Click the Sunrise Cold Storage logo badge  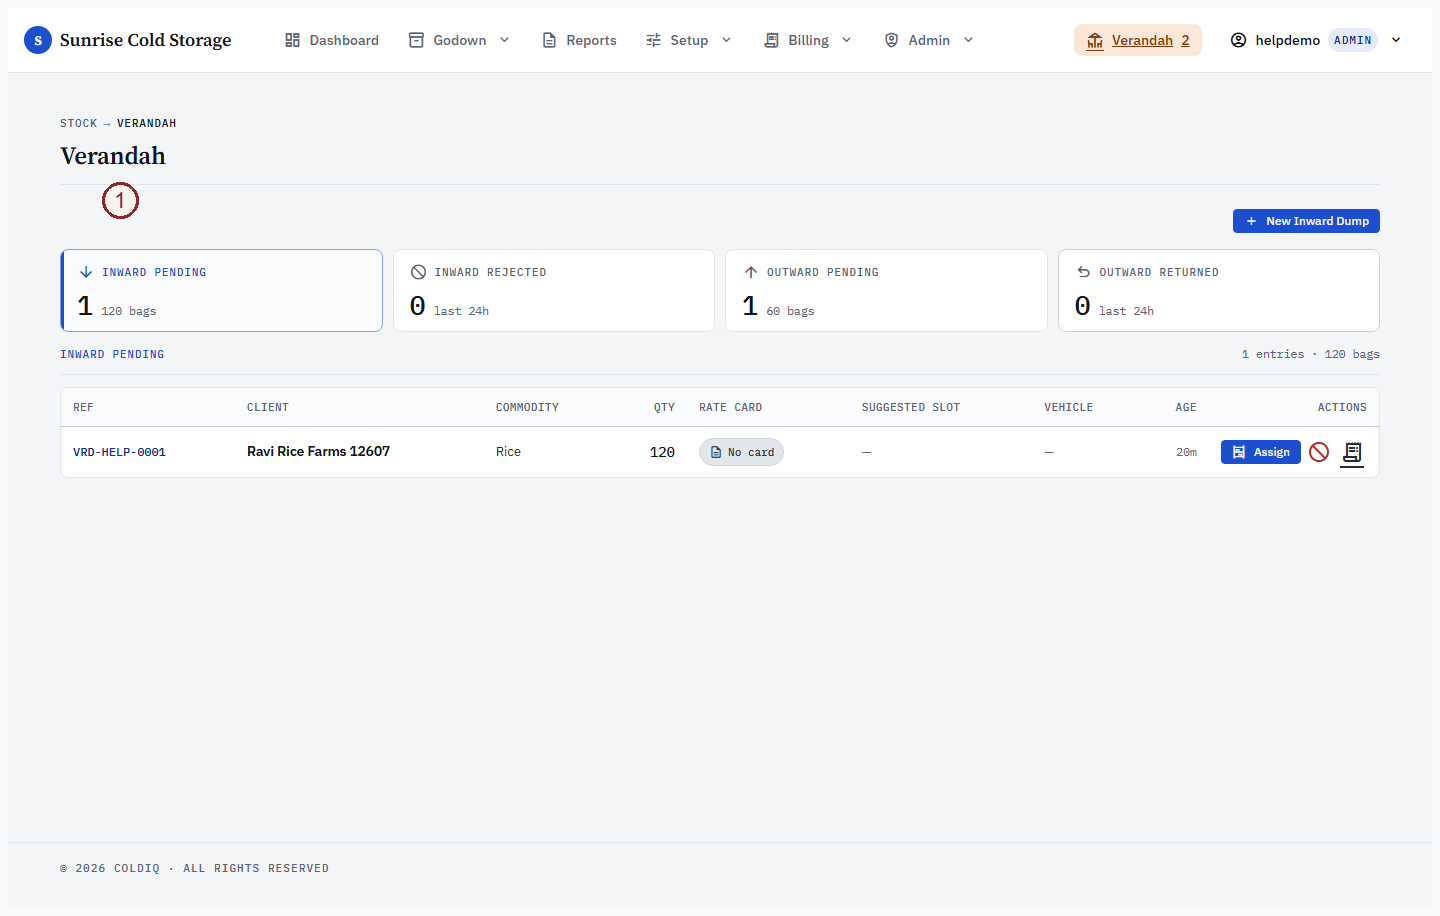click(38, 40)
